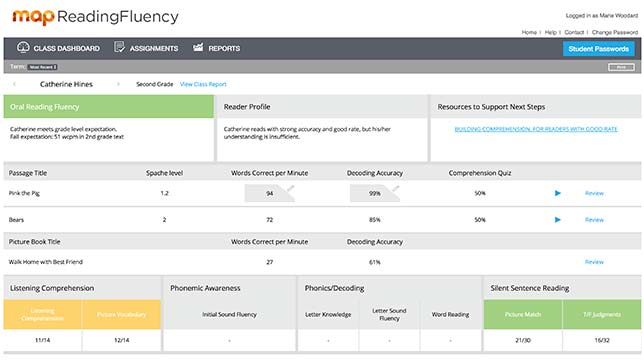This screenshot has height=361, width=644.
Task: Click the Letter Sound Fluency cell
Action: (x=389, y=315)
